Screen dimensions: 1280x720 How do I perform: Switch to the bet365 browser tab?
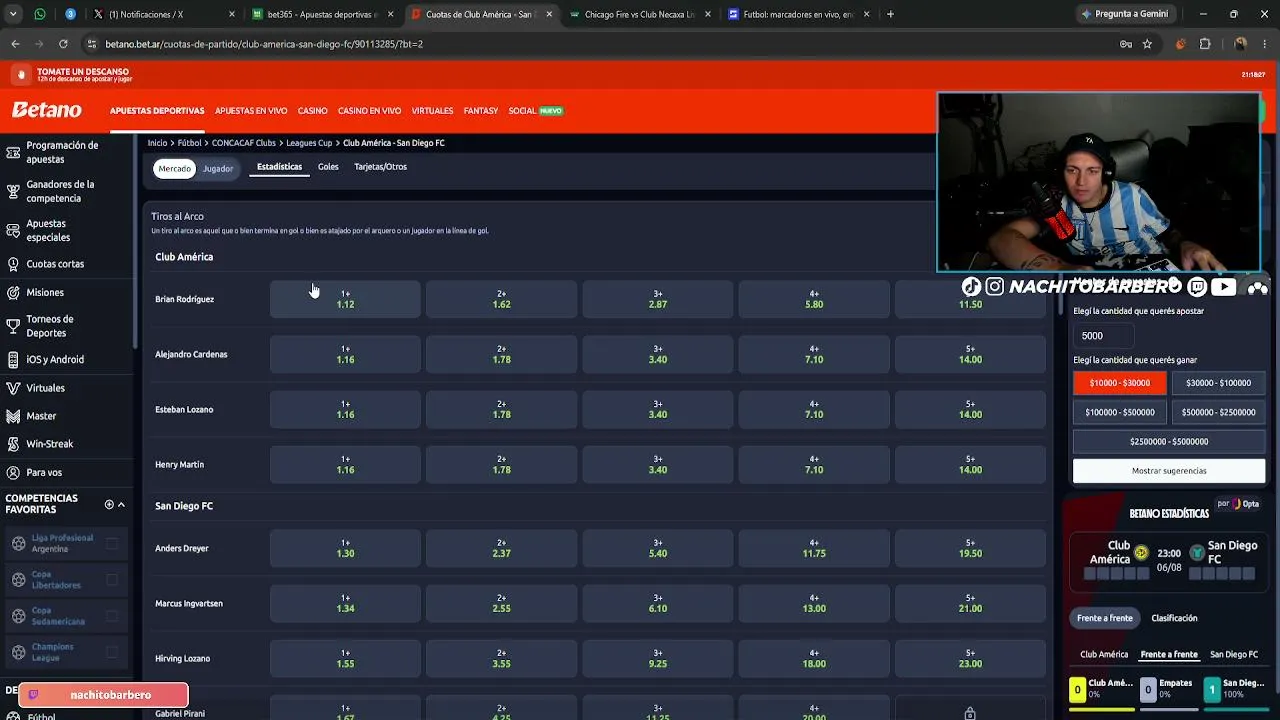click(322, 14)
